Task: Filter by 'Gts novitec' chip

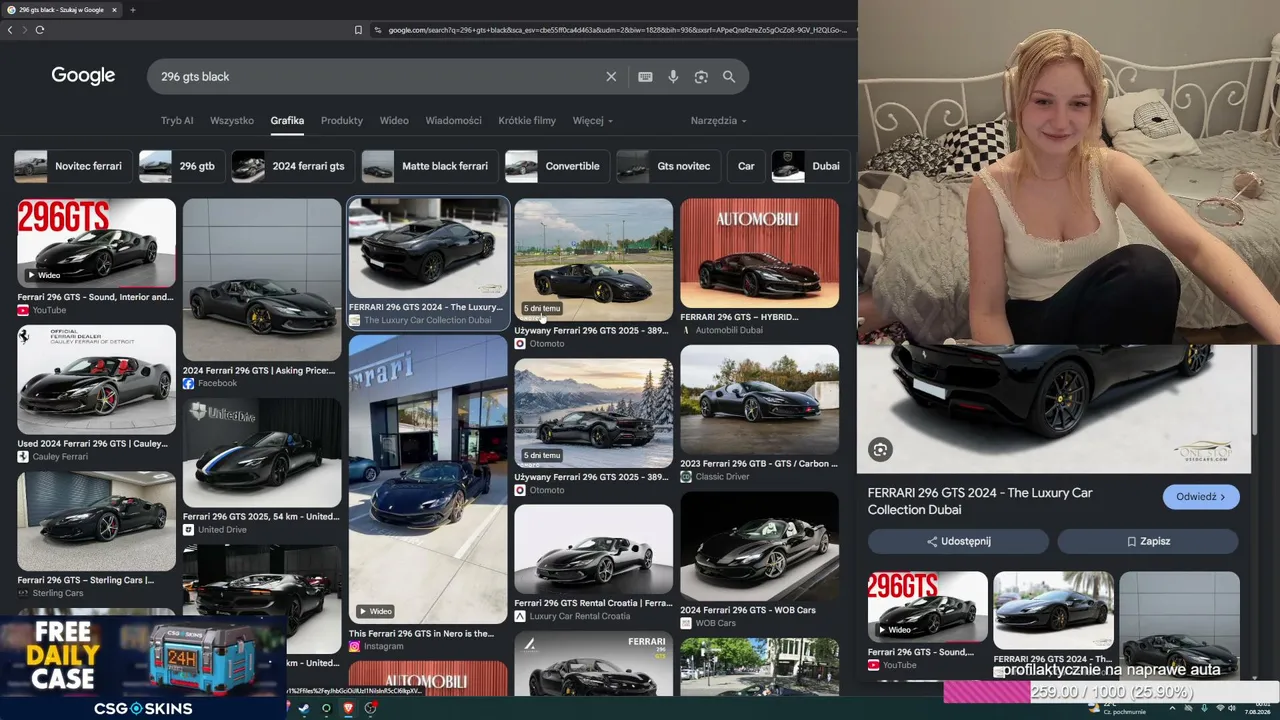Action: 668,166
